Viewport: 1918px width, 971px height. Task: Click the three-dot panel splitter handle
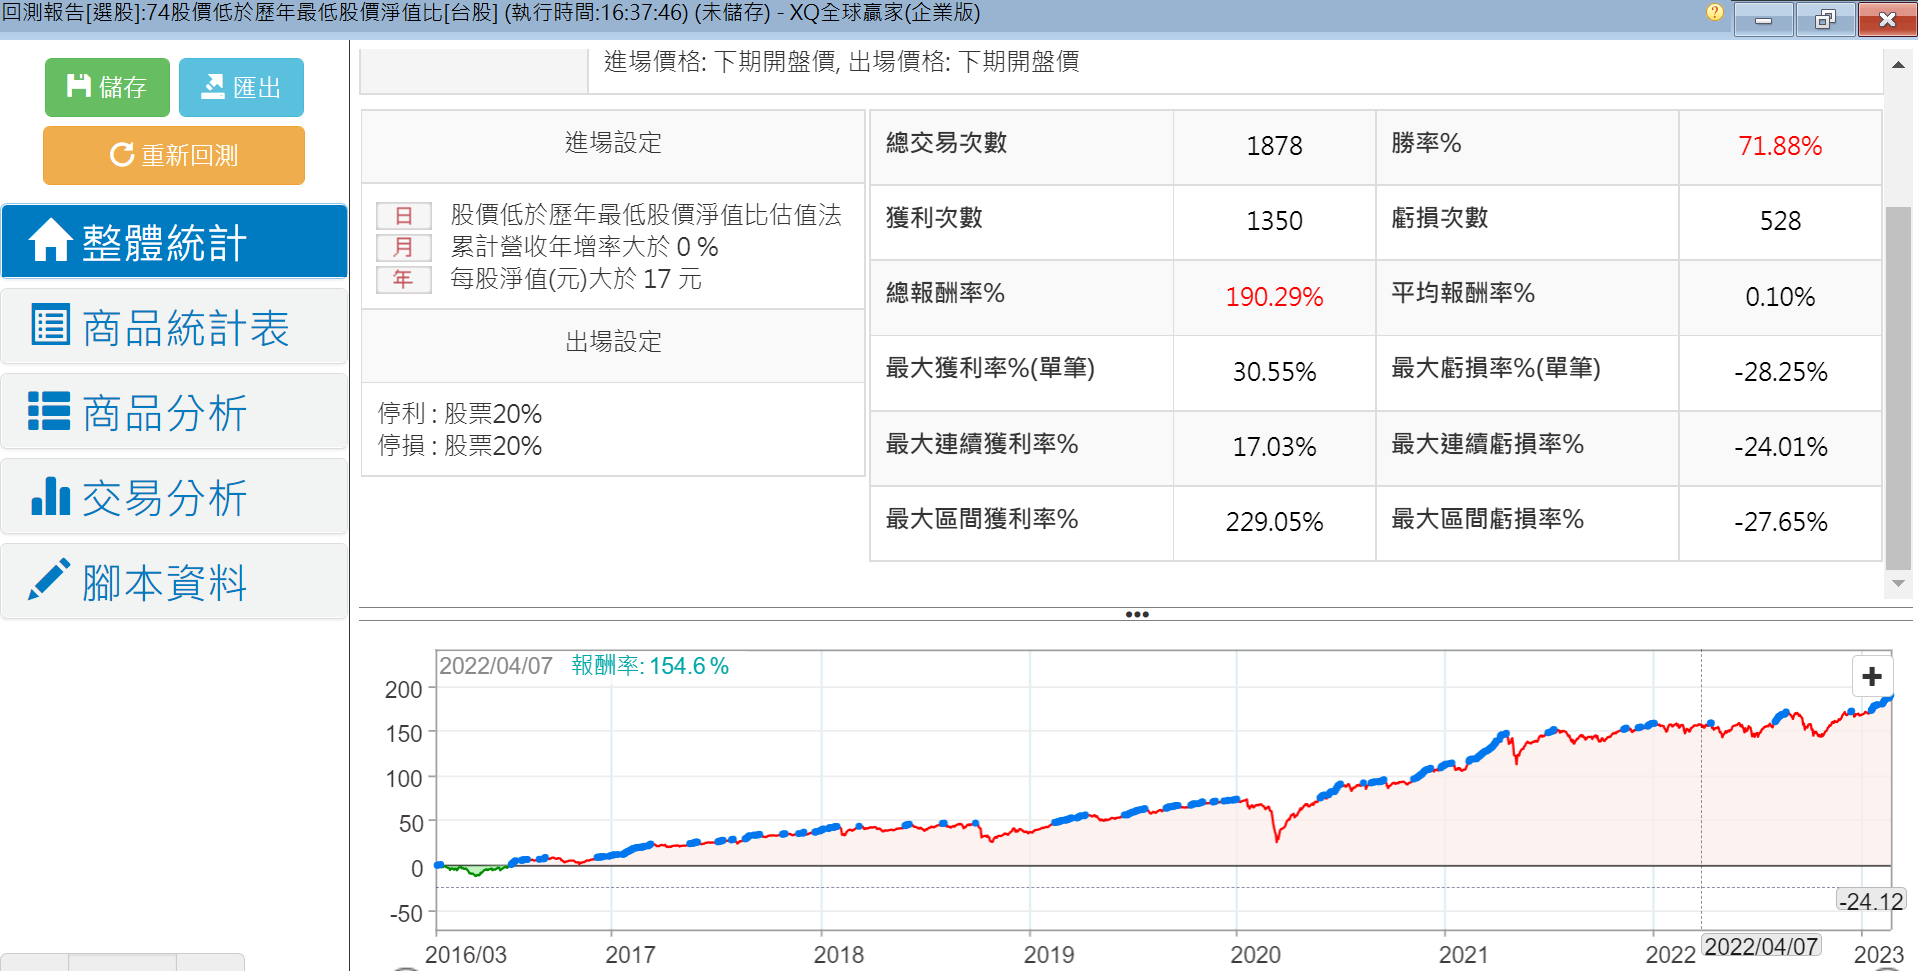[x=1136, y=614]
